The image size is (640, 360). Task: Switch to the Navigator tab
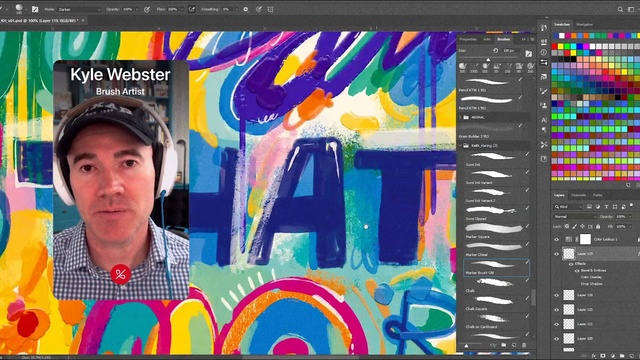[584, 25]
